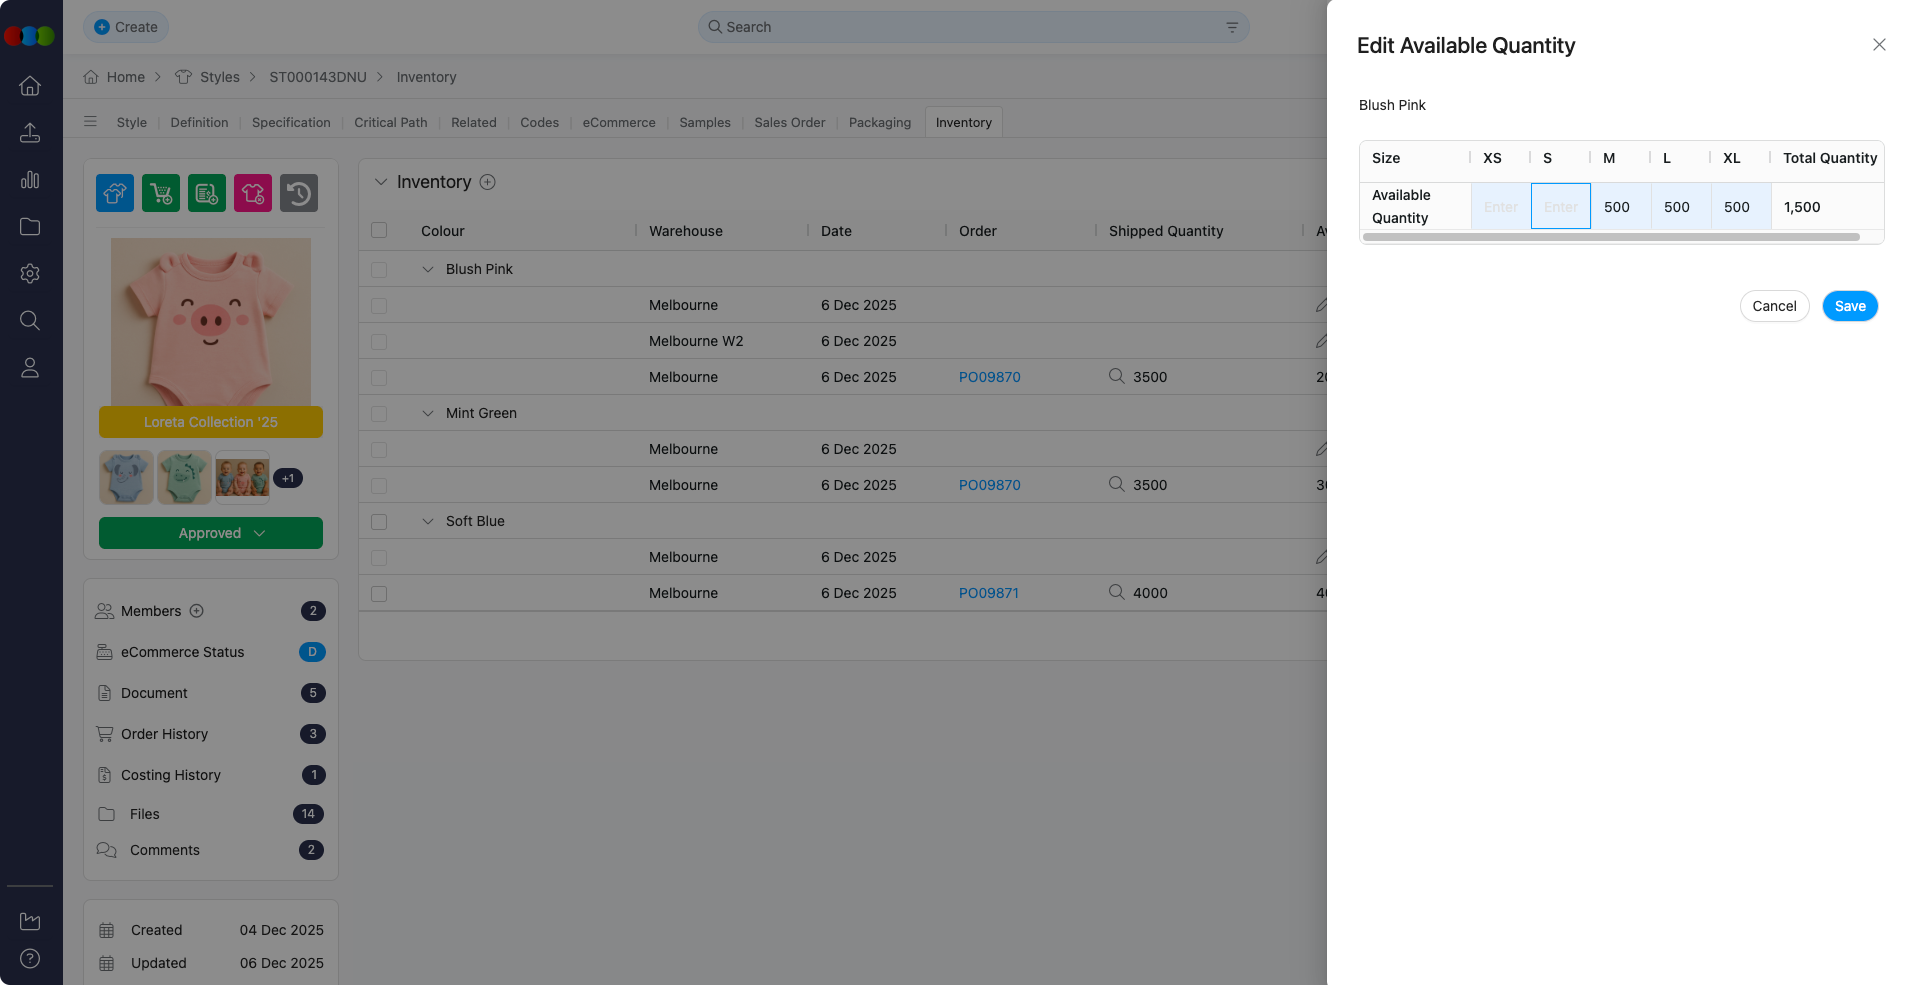The image size is (1917, 985).
Task: Click the help question mark icon
Action: pos(30,958)
